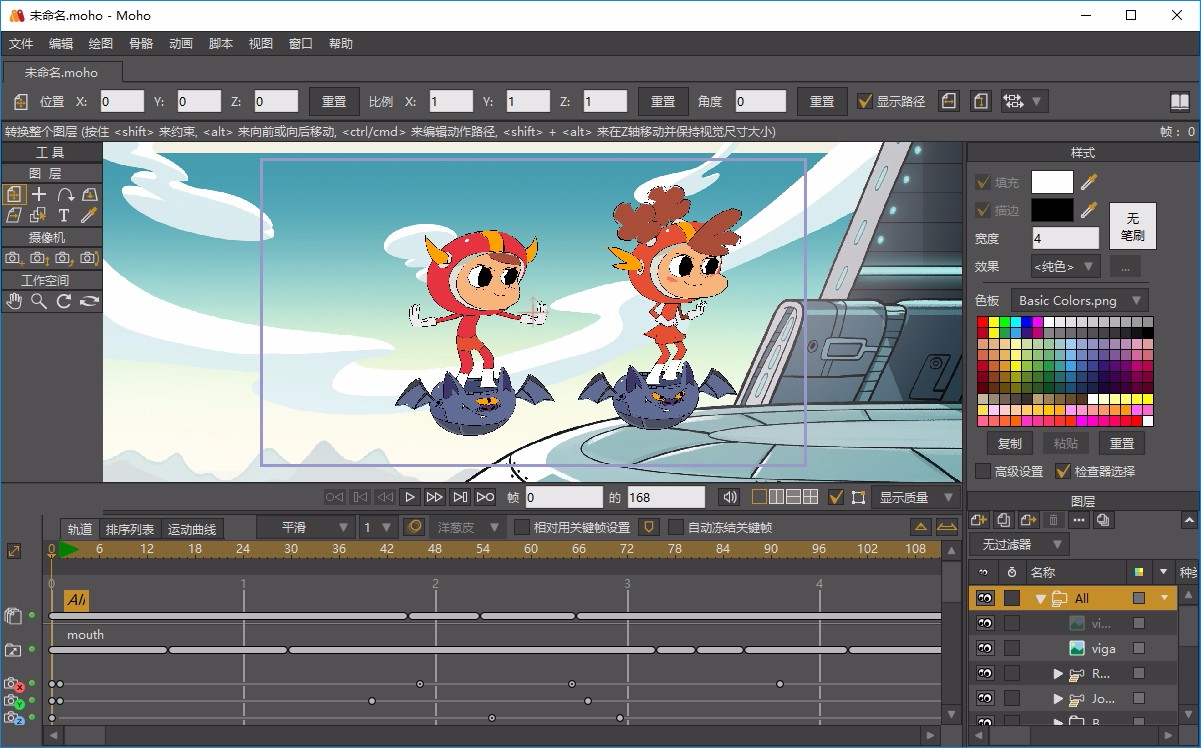Image resolution: width=1201 pixels, height=748 pixels.
Task: Click the 复制 button in Style panel
Action: point(1010,443)
